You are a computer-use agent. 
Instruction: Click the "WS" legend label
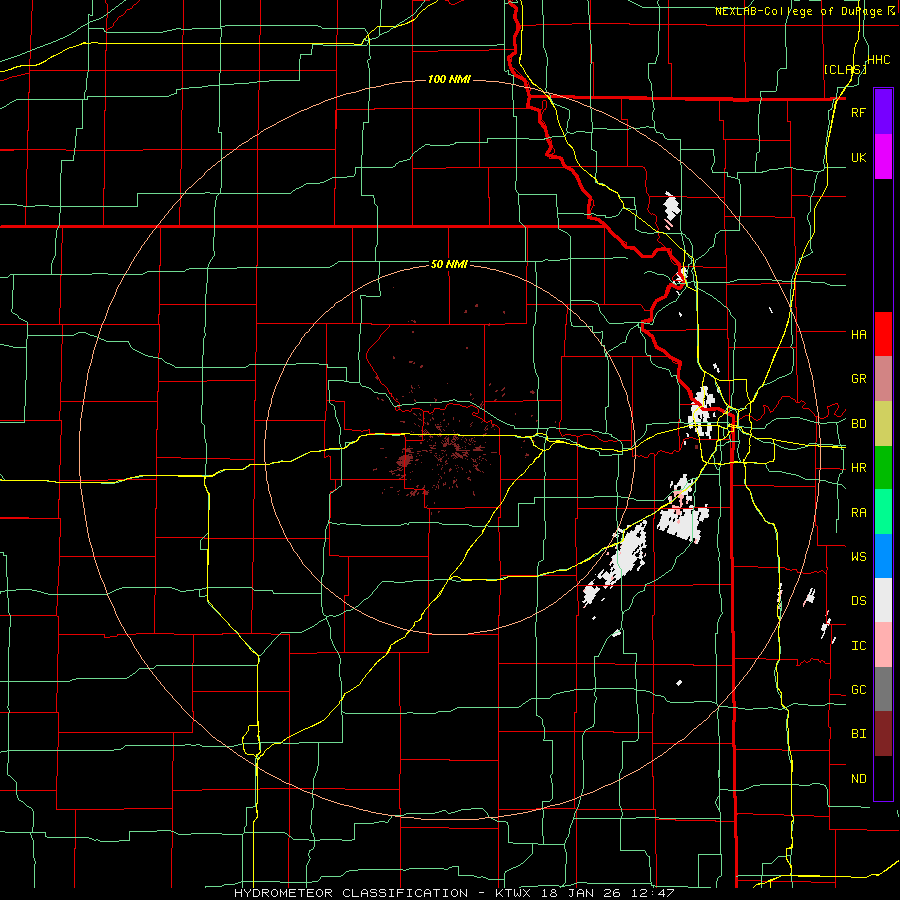858,556
